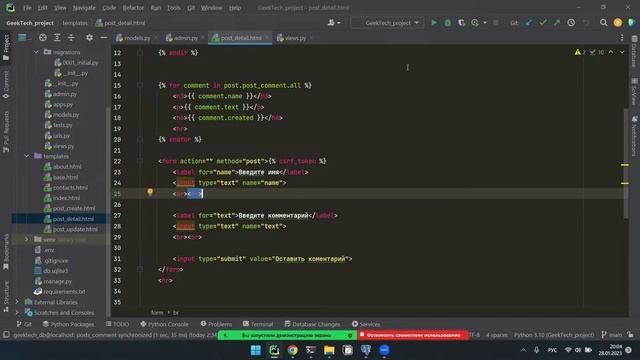Click the templates breadcrumb in navigation bar
The image size is (640, 360).
(x=75, y=23)
